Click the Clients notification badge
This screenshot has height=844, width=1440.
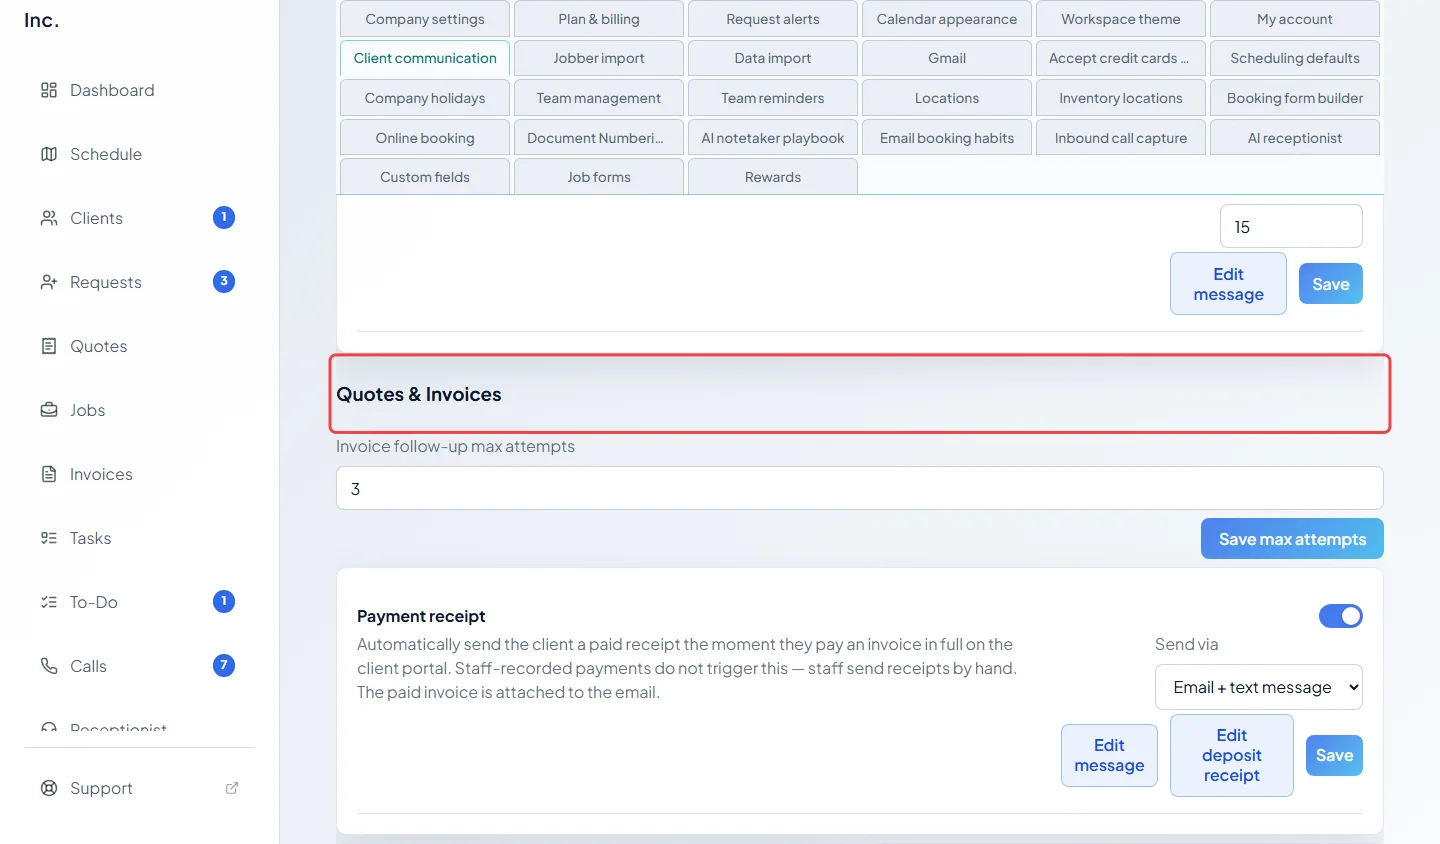pyautogui.click(x=224, y=217)
